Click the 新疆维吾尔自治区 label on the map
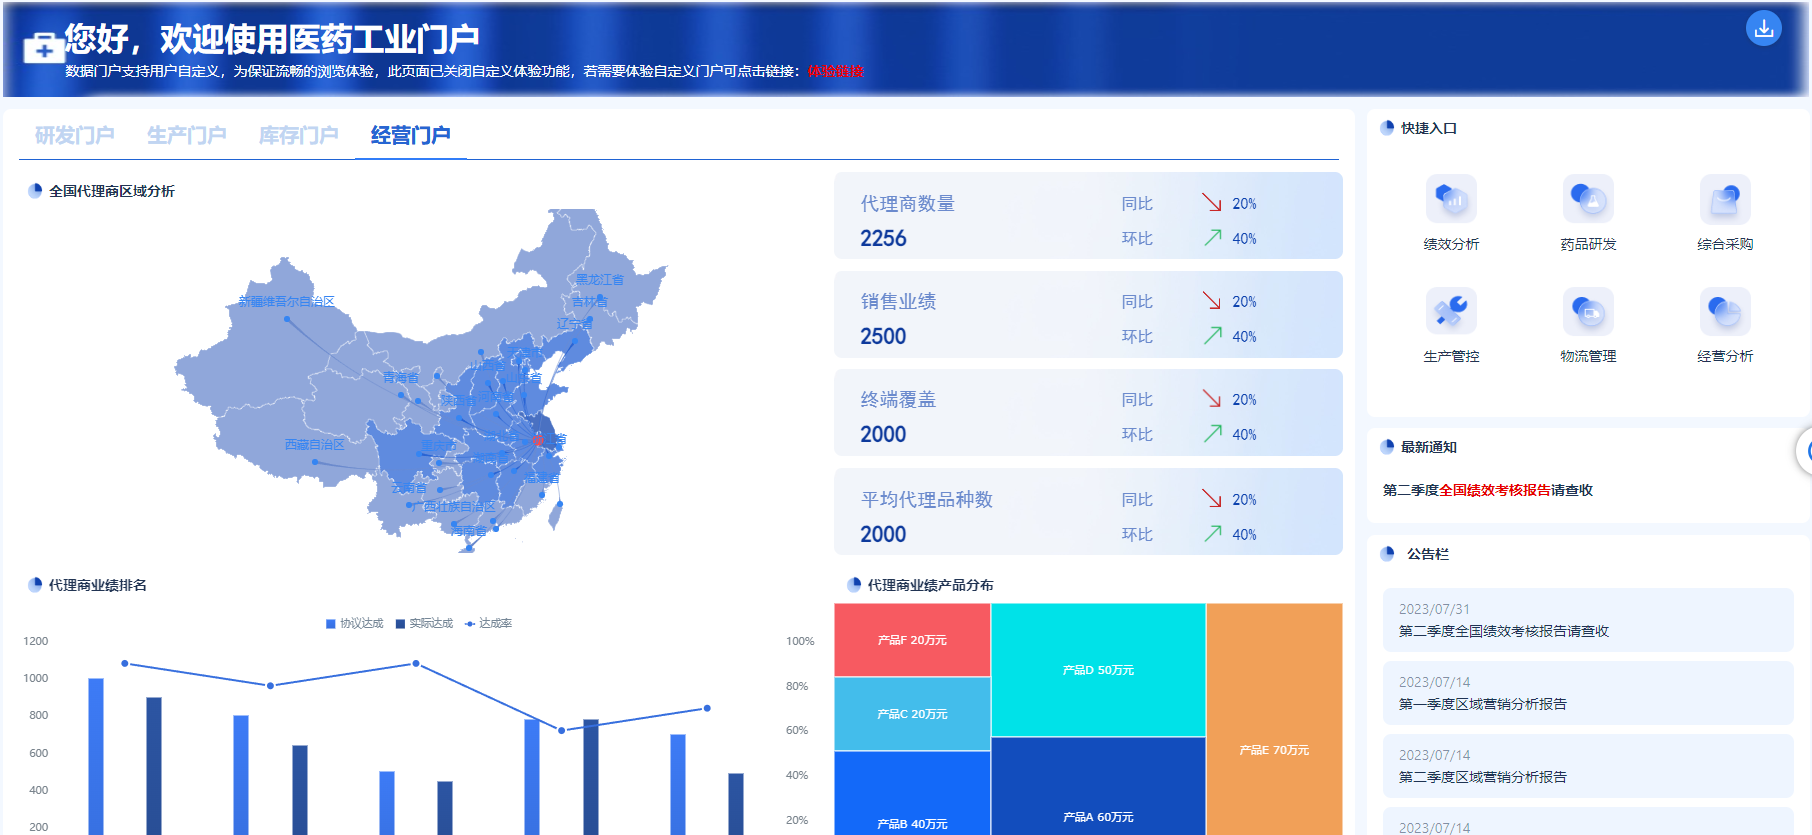Screen dimensions: 1812x835 286,301
